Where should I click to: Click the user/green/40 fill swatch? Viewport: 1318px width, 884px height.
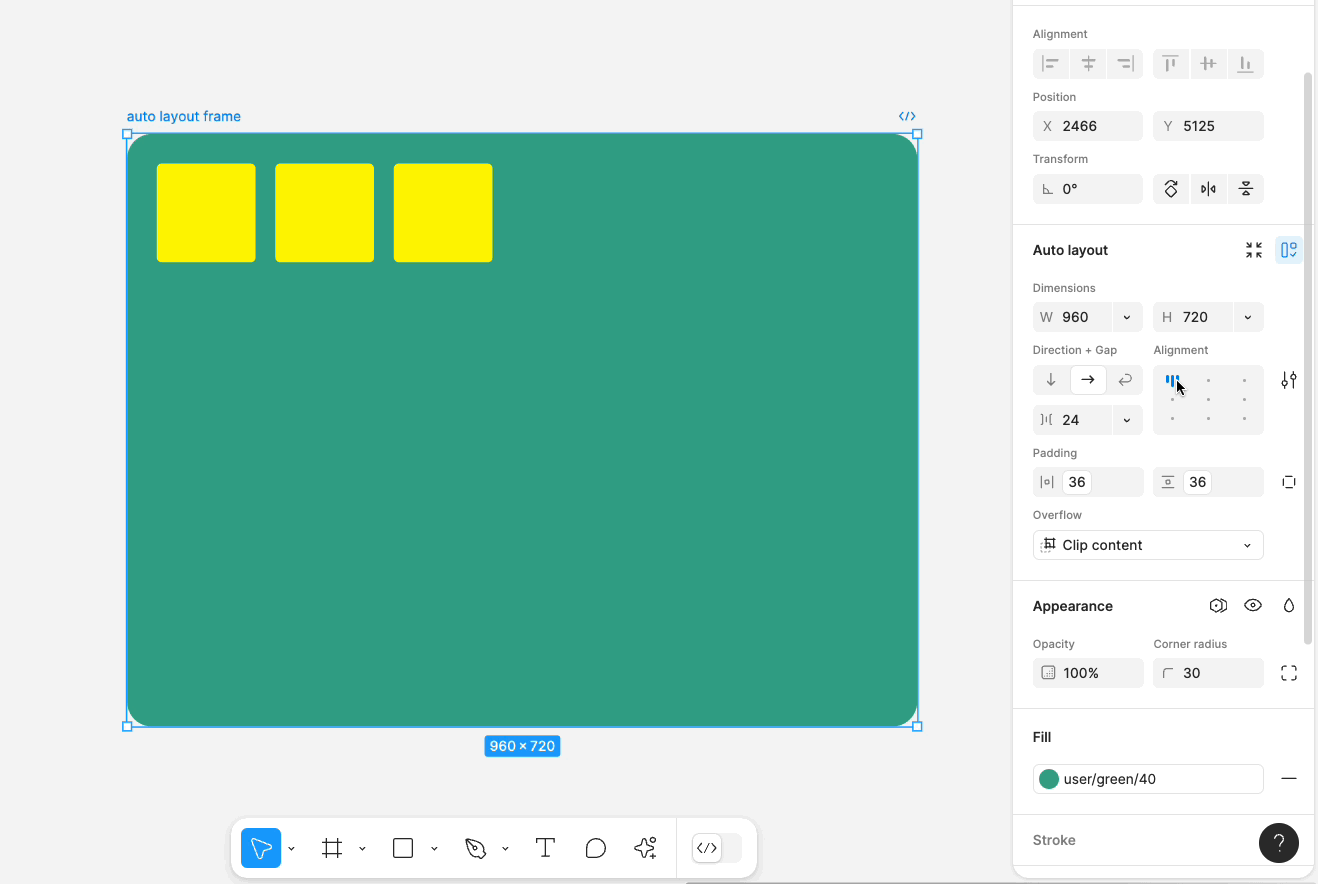[x=1049, y=779]
